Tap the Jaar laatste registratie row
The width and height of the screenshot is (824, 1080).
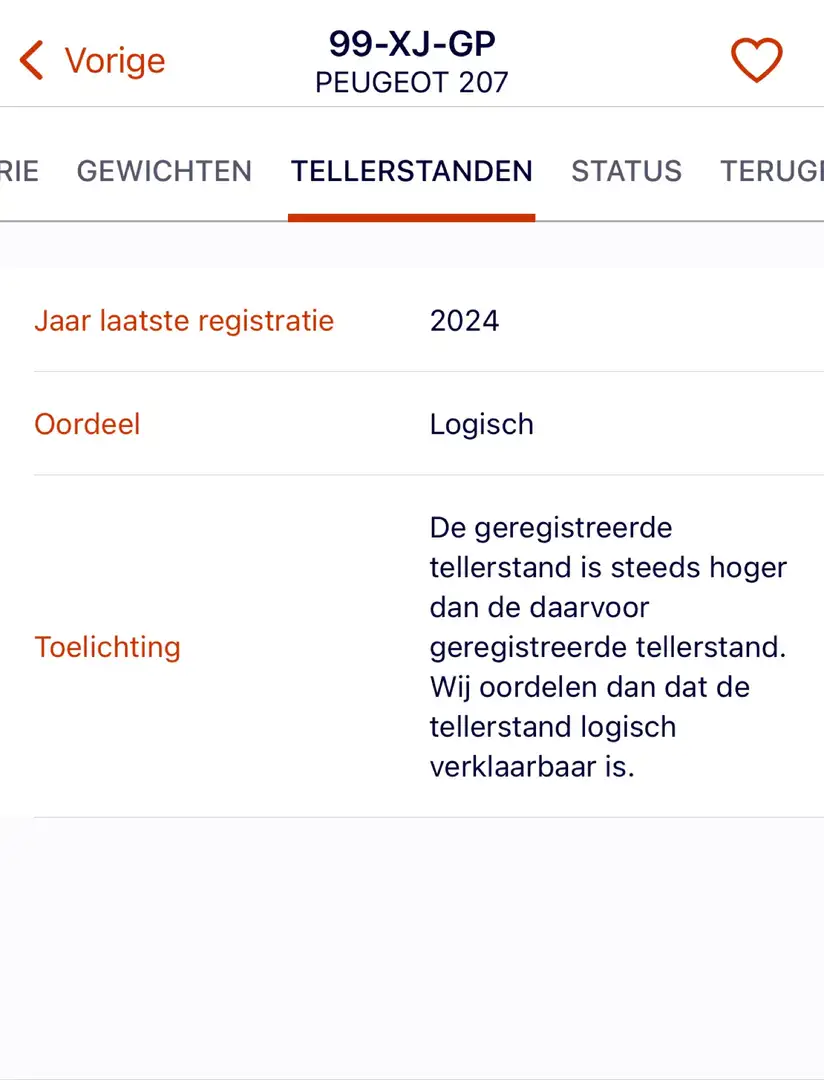coord(412,320)
